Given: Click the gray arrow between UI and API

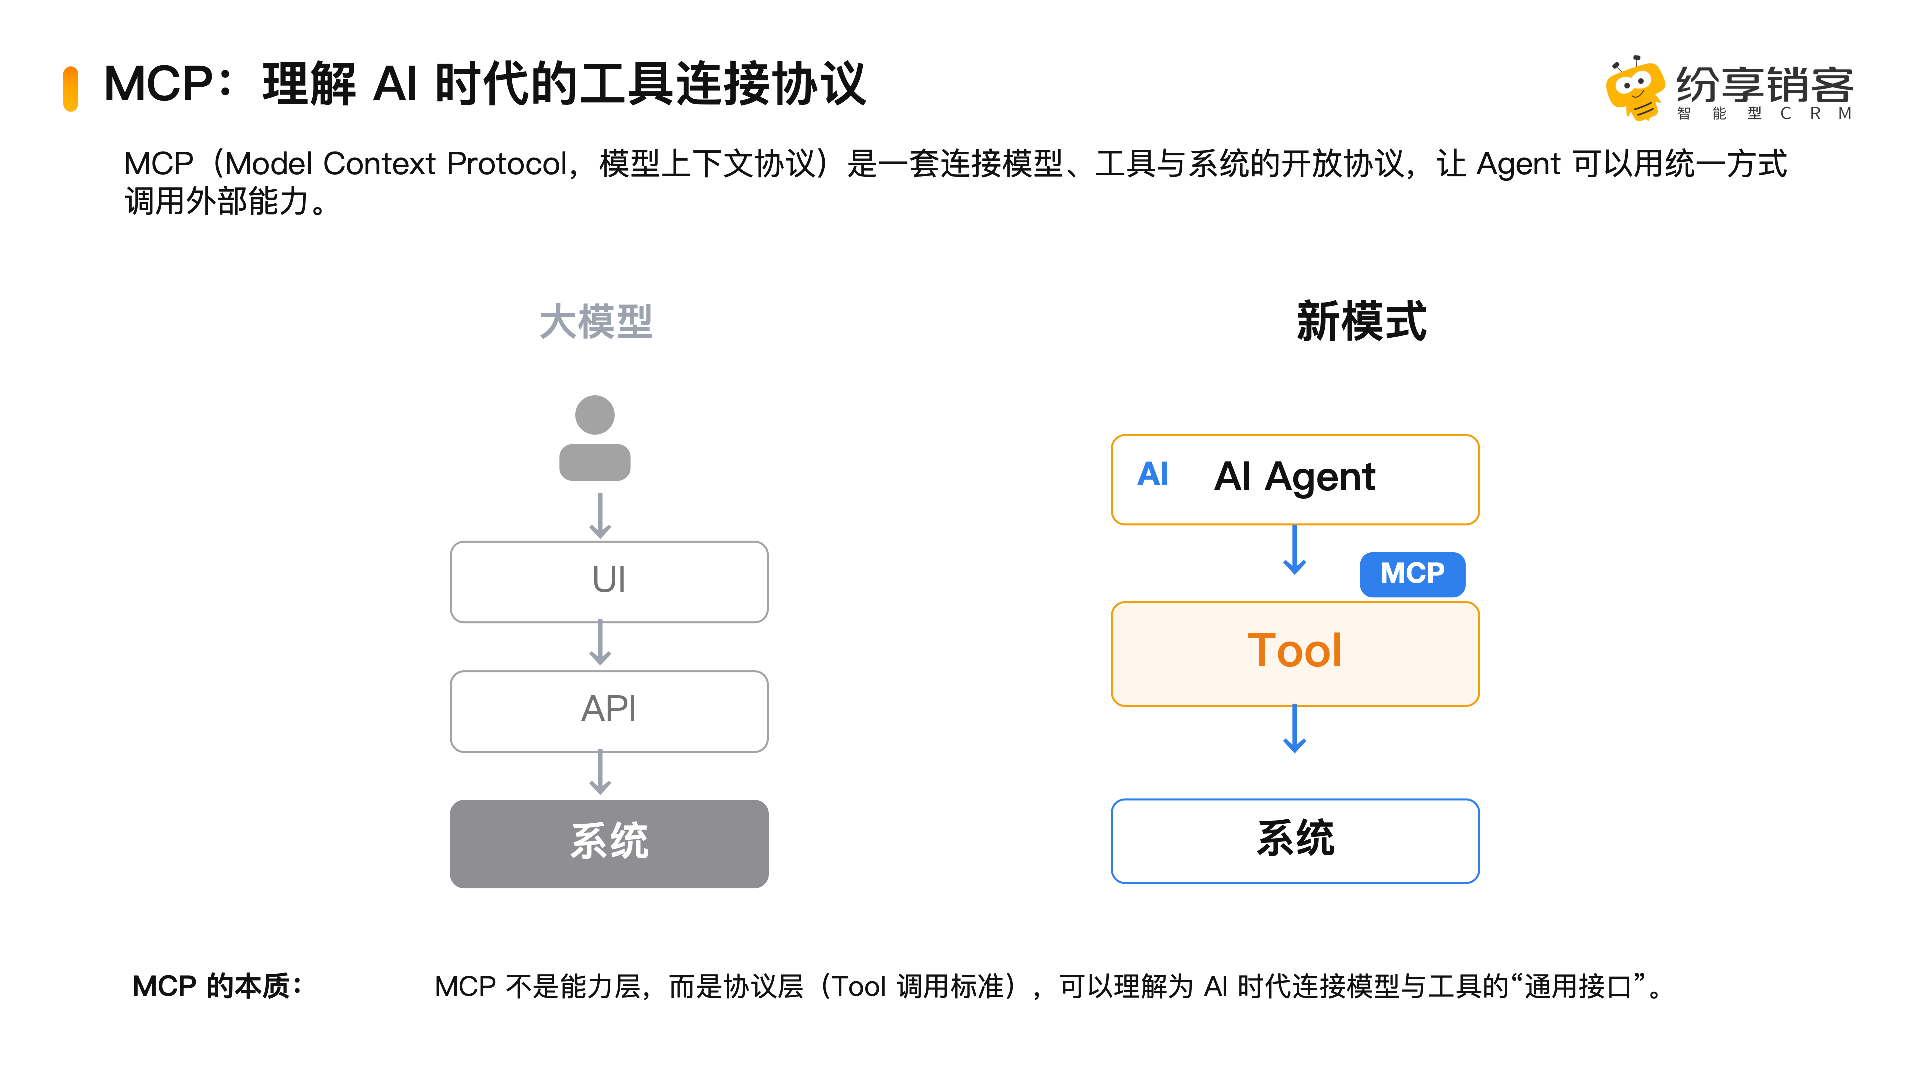Looking at the screenshot, I should 600,643.
